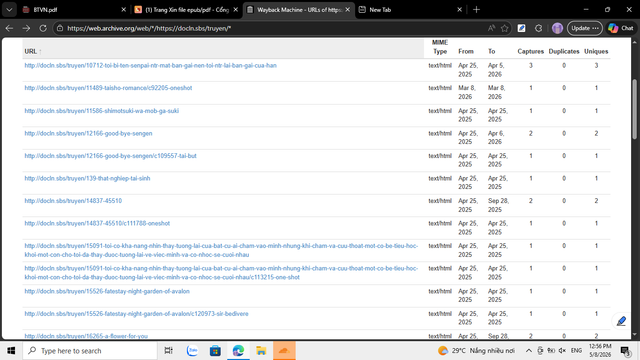Click the Update button
The width and height of the screenshot is (640, 360).
584,28
